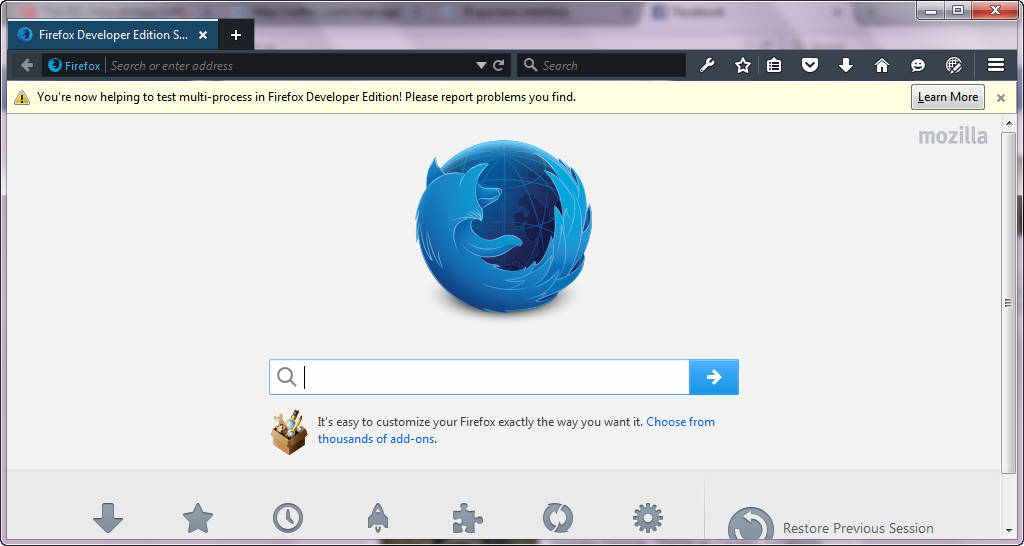Submit search with blue arrow button
The image size is (1024, 546).
(714, 377)
